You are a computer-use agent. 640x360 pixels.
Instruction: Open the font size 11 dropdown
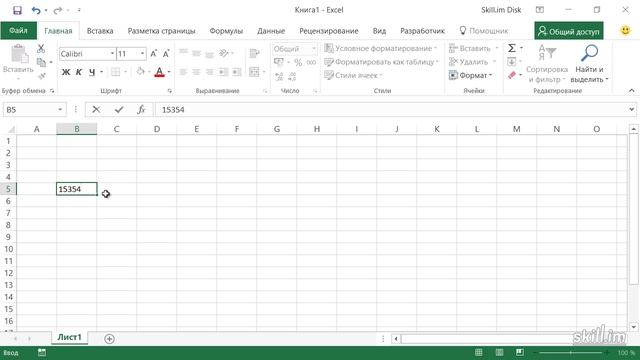click(142, 53)
